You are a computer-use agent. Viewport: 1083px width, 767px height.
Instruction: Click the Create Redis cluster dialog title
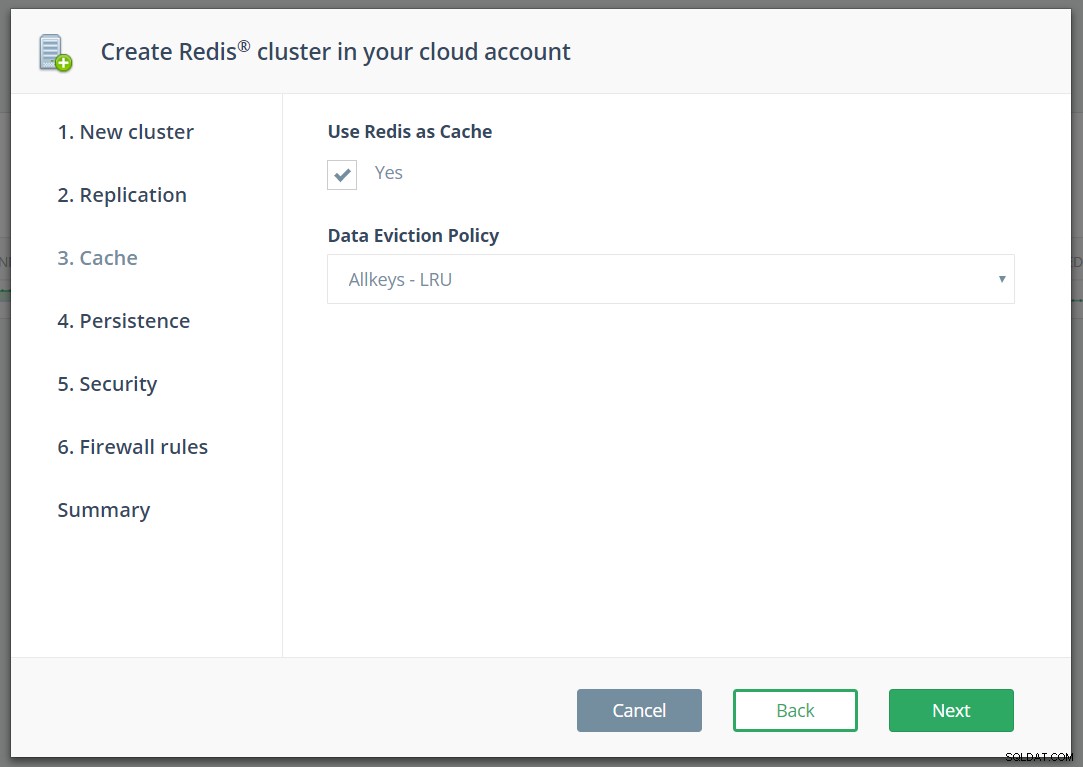[336, 52]
